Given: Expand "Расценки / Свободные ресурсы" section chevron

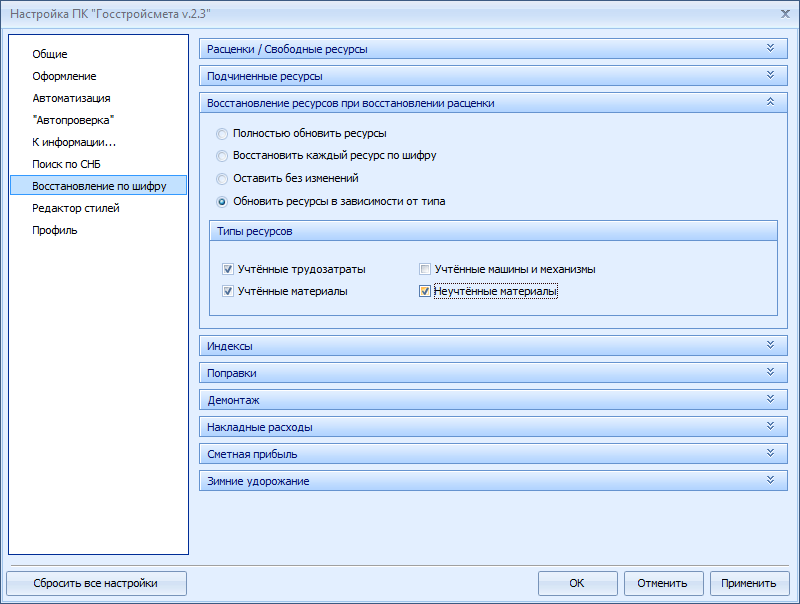Looking at the screenshot, I should coord(770,48).
